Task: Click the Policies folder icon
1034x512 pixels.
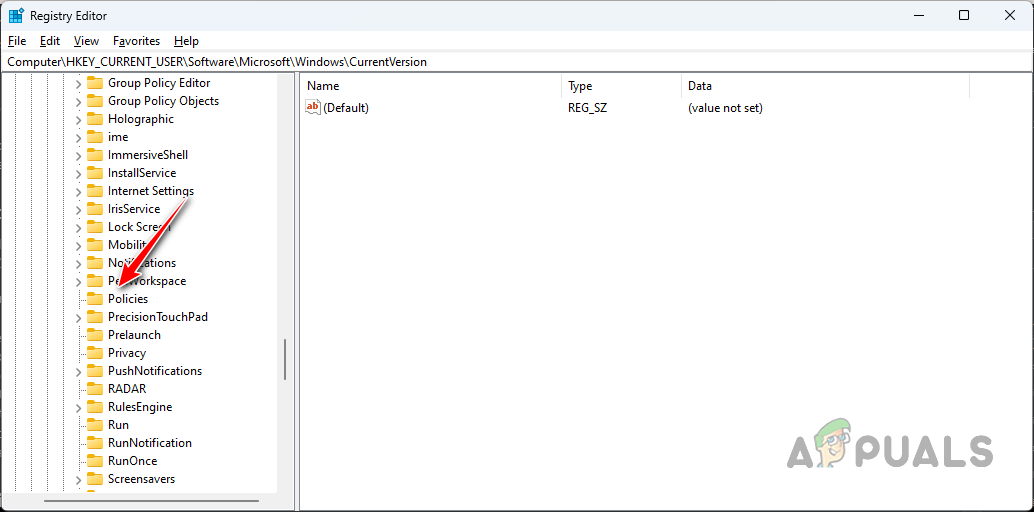Action: [96, 299]
